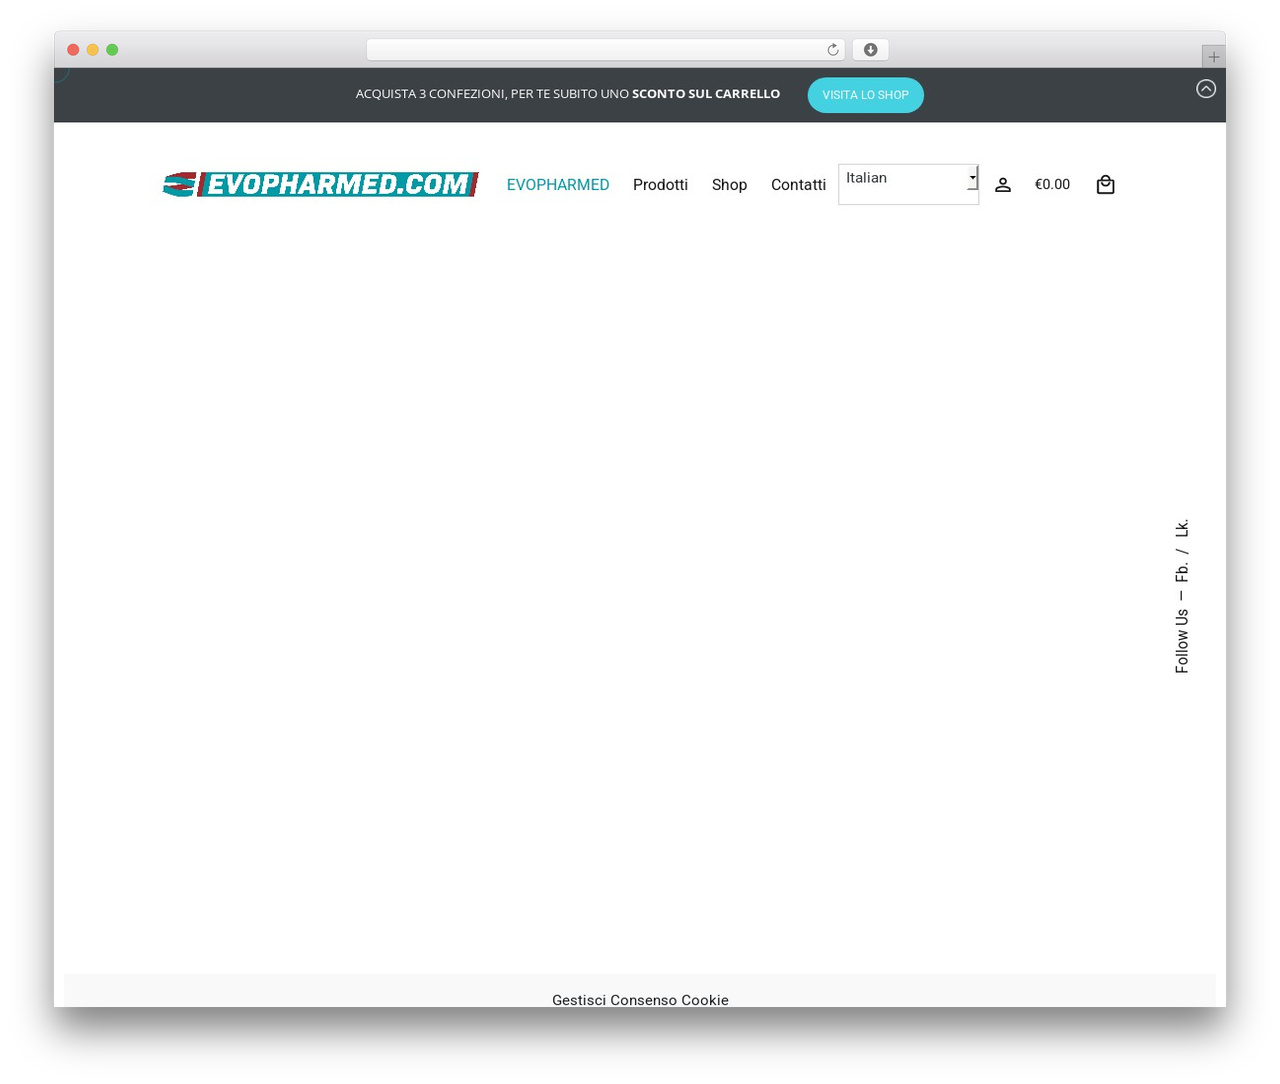The width and height of the screenshot is (1280, 1084).
Task: Reload the page with the refresh icon
Action: click(x=832, y=50)
